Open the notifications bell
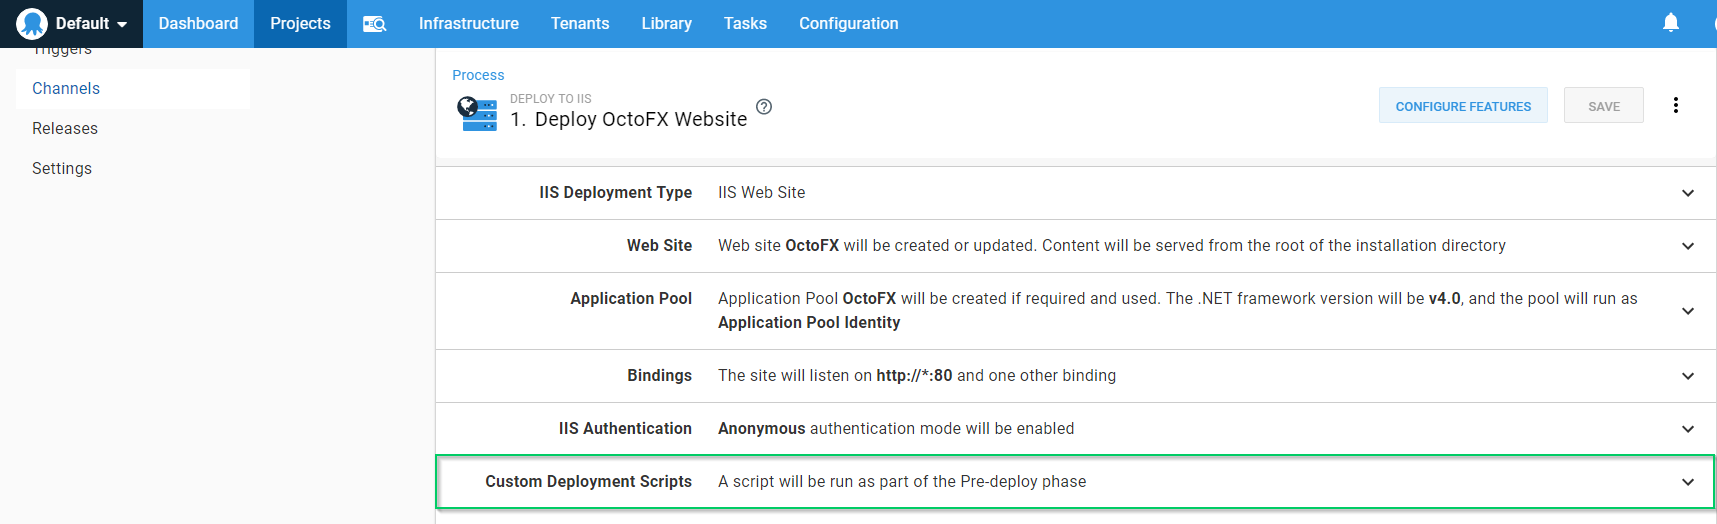This screenshot has height=524, width=1717. coord(1670,23)
